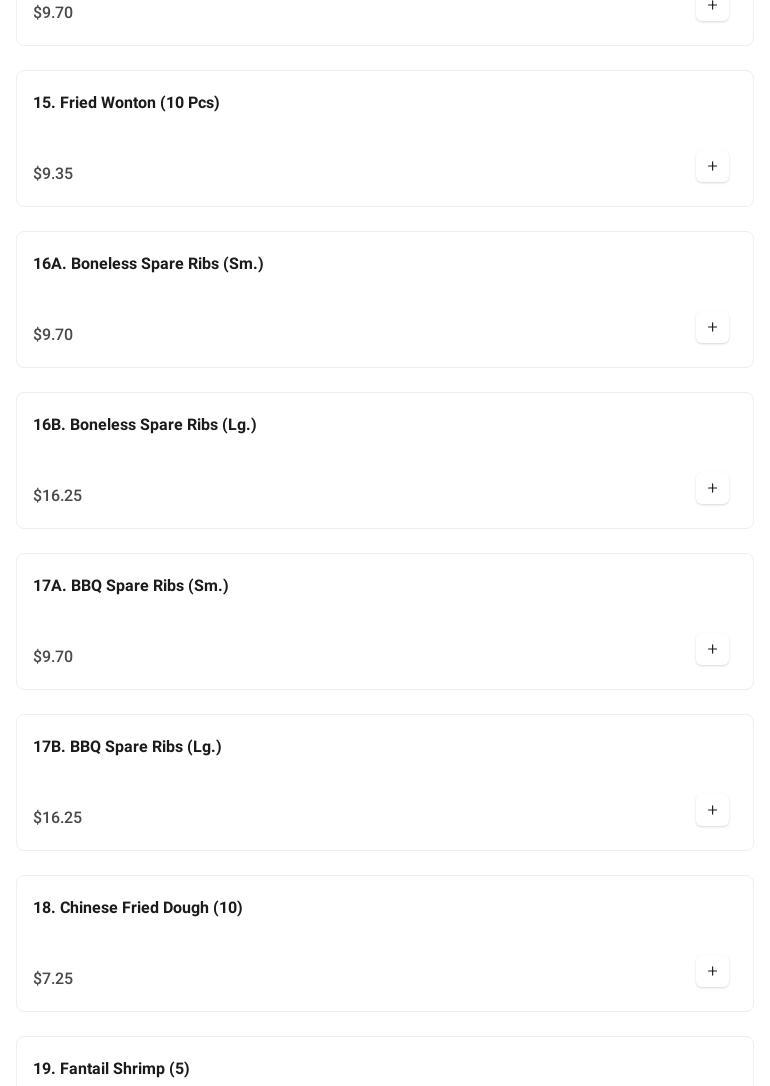Open 18. Chinese Fried Dough (10) title

(138, 908)
